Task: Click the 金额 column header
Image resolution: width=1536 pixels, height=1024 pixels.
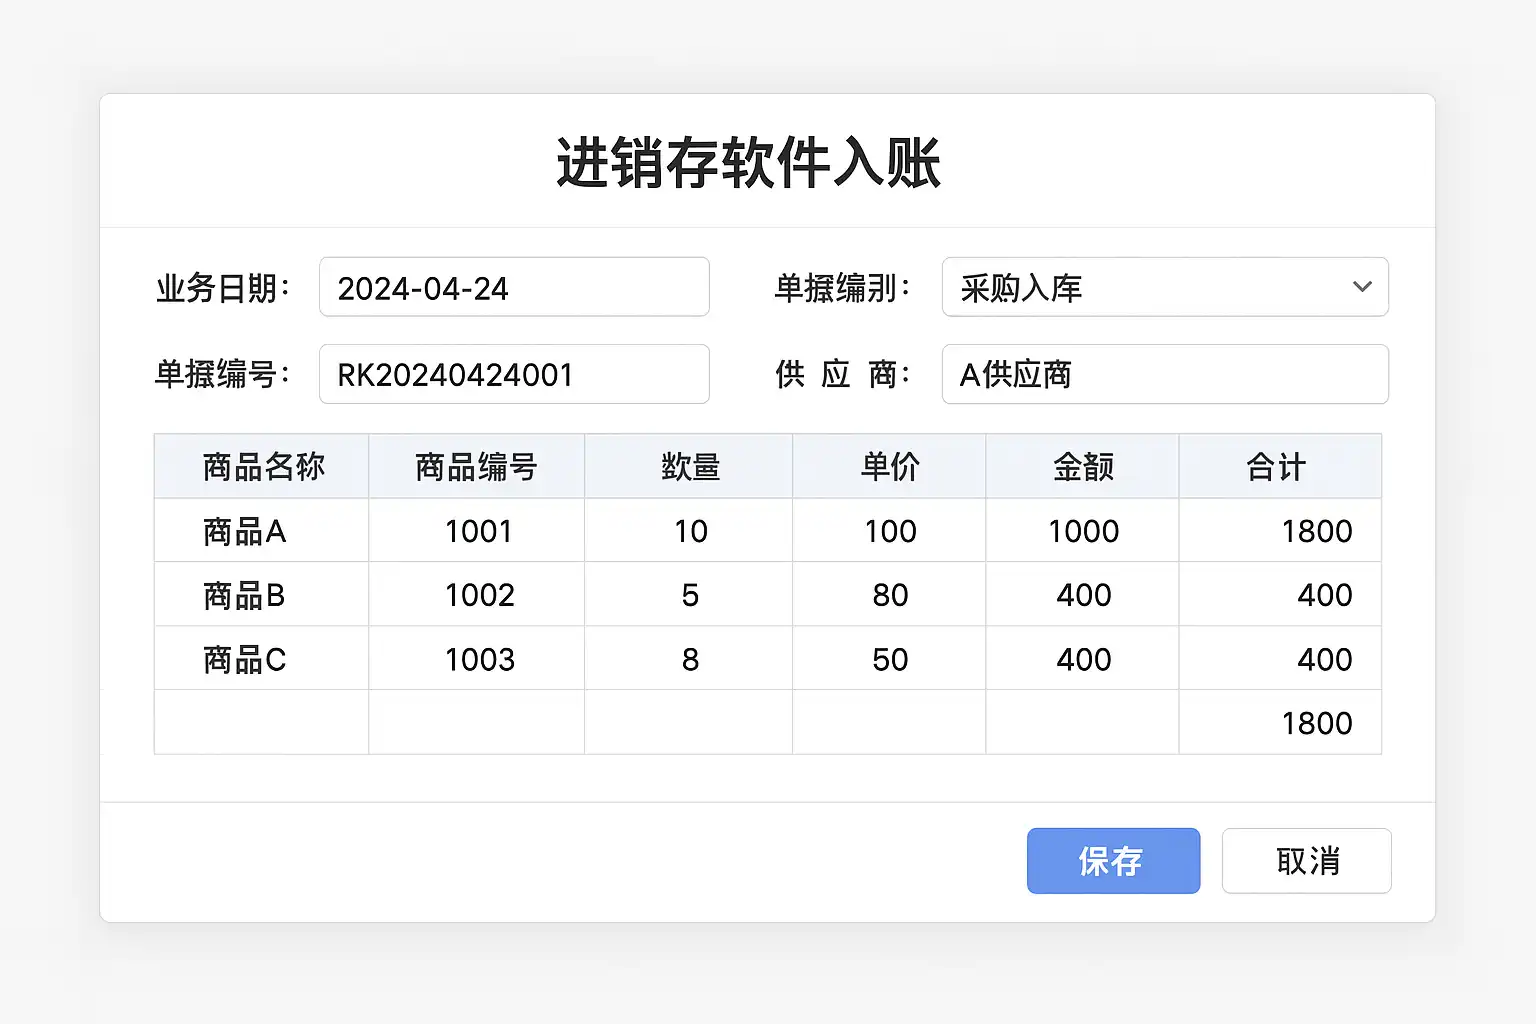Action: click(1082, 467)
